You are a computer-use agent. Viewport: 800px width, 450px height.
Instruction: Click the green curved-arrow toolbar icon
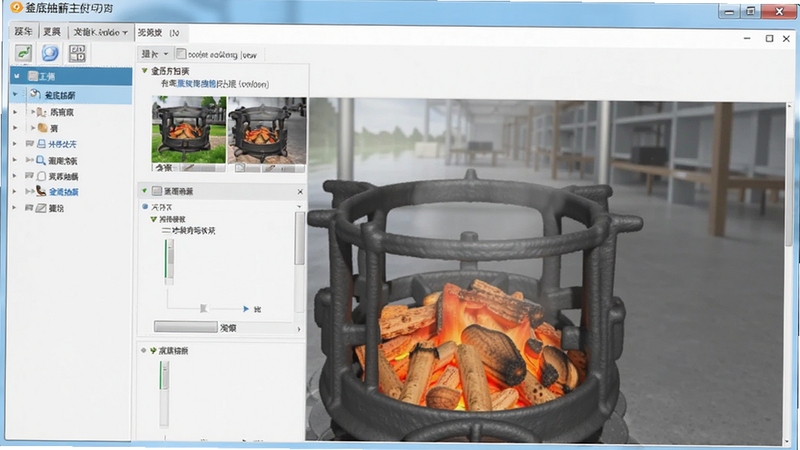(x=23, y=53)
